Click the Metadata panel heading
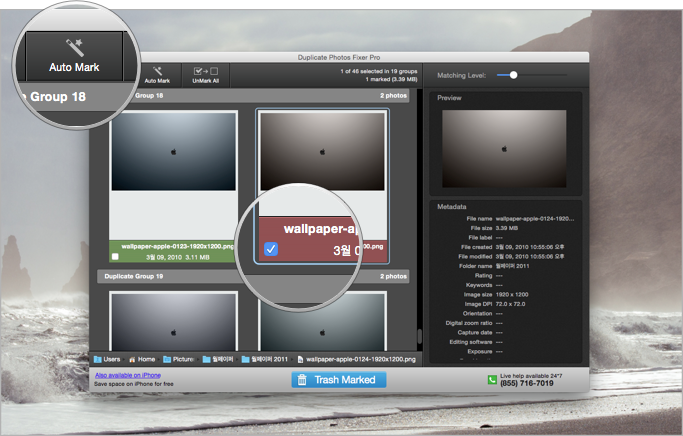 tap(452, 207)
